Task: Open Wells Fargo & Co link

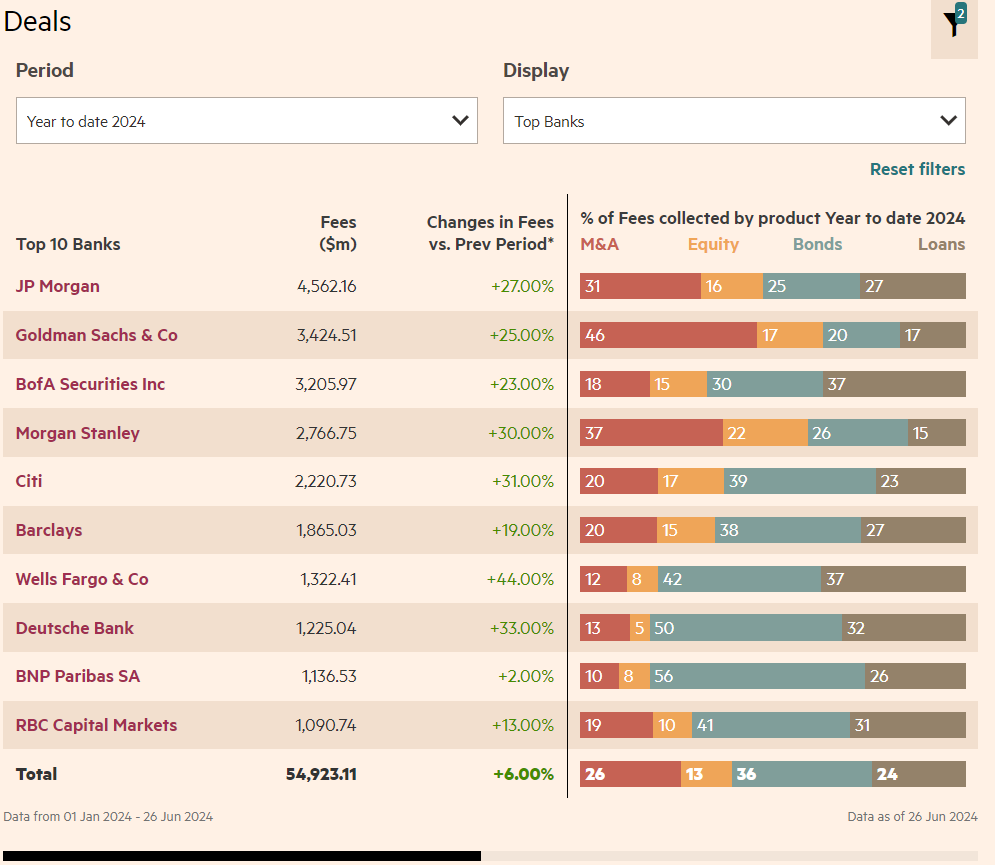Action: click(x=82, y=579)
